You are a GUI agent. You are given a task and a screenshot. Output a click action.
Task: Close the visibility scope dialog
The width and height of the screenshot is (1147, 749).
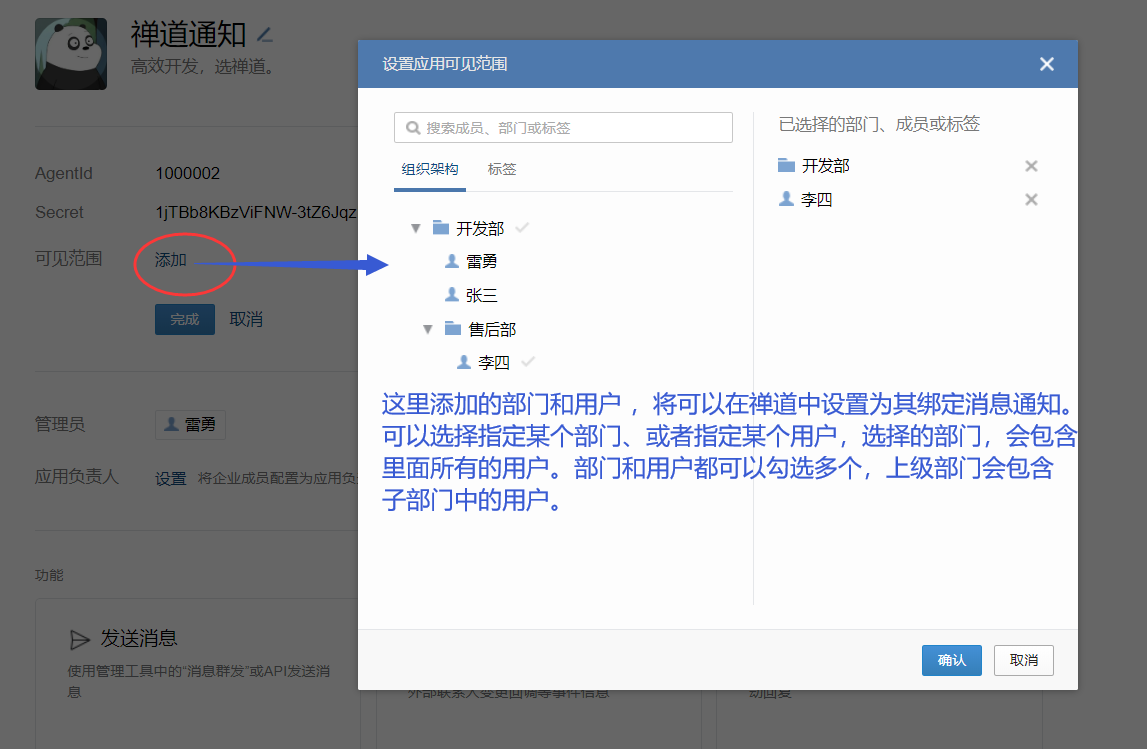point(1047,64)
